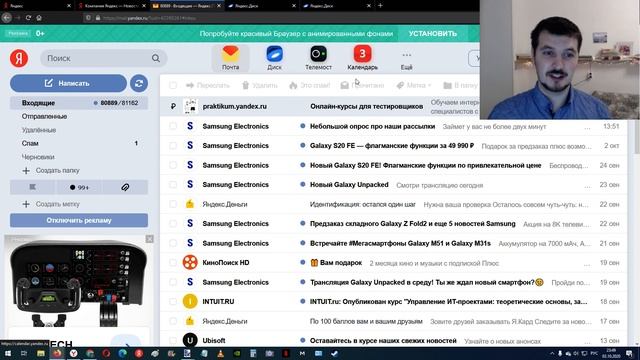
Task: Close the sidebar advertisement
Action: [x=150, y=239]
